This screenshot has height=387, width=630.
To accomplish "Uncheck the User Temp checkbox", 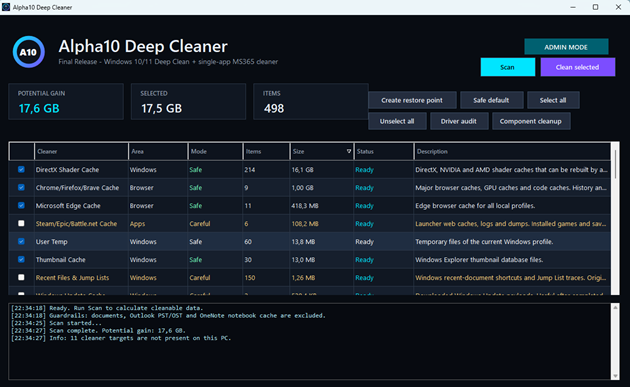I will (21, 242).
